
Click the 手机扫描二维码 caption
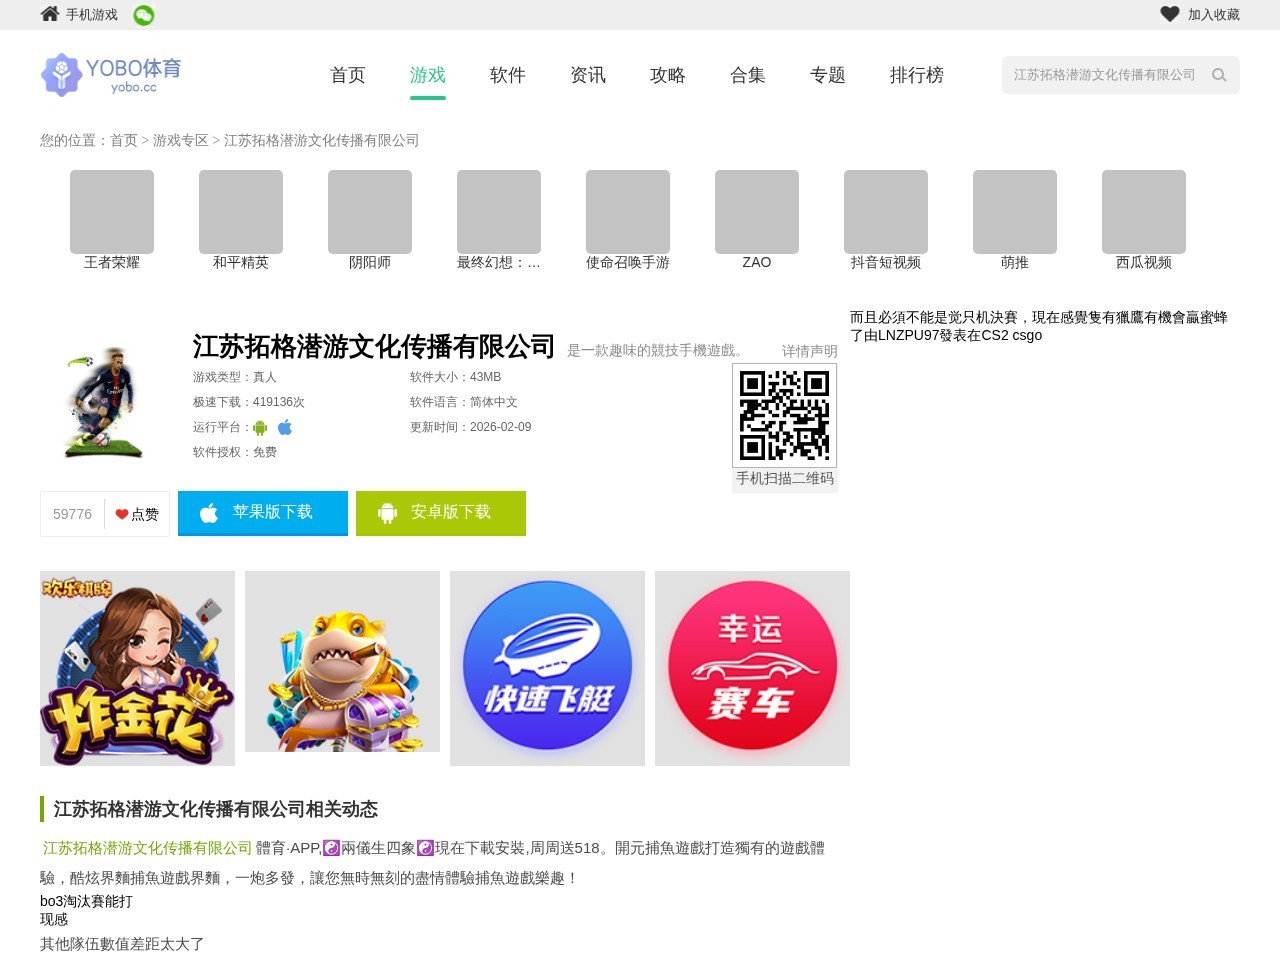(785, 479)
